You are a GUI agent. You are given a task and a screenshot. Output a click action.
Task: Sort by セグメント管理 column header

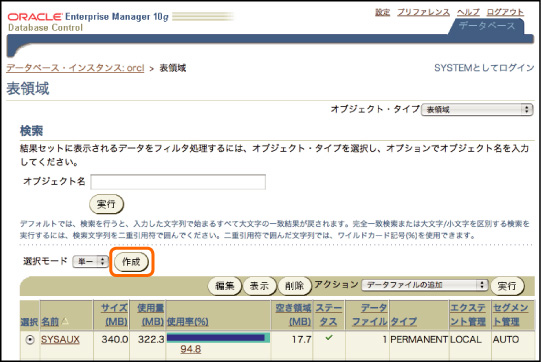pos(510,314)
